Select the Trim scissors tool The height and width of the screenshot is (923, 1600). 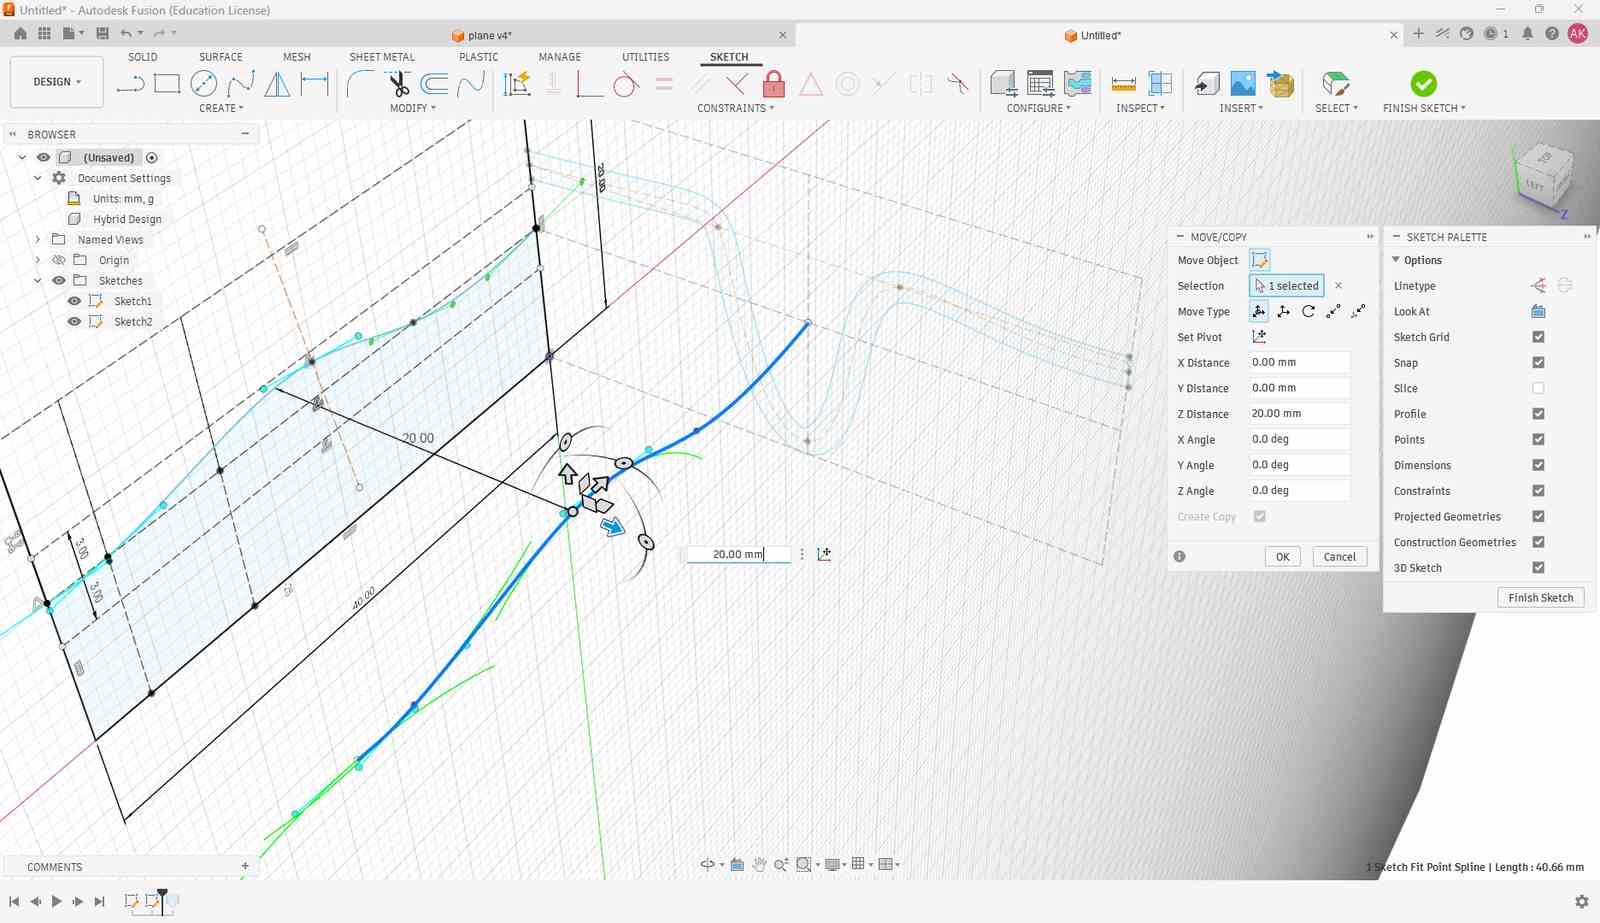pyautogui.click(x=398, y=84)
